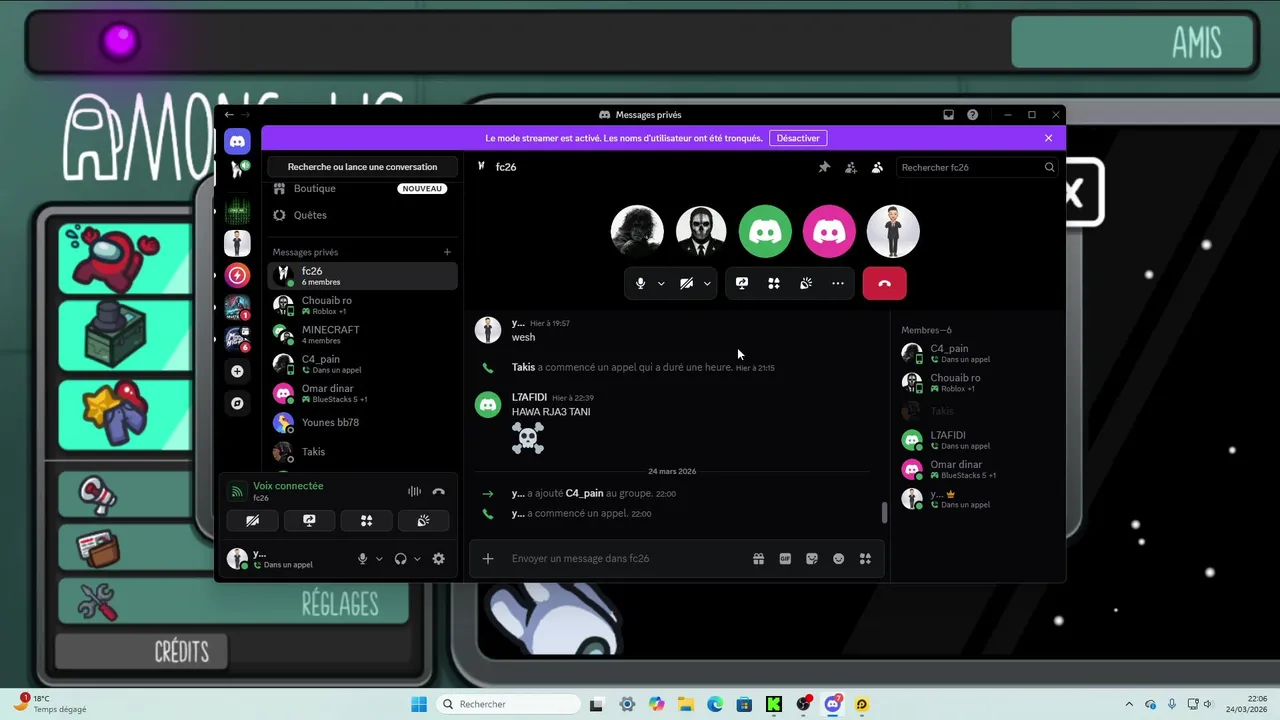Click Désactiver streamer mode button
1280x720 pixels.
coord(798,138)
